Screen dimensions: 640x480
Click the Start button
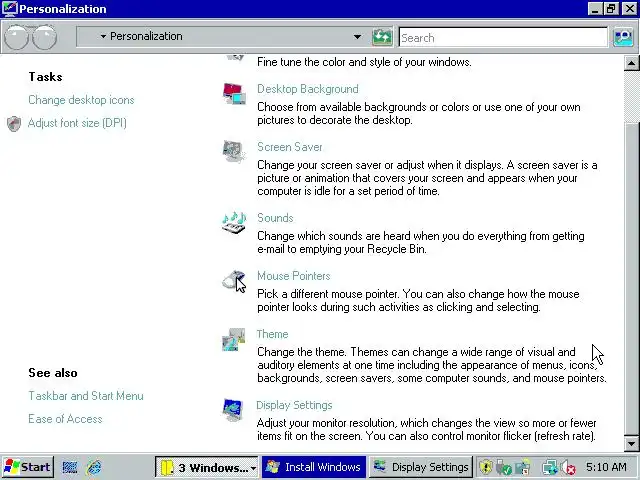pos(28,467)
